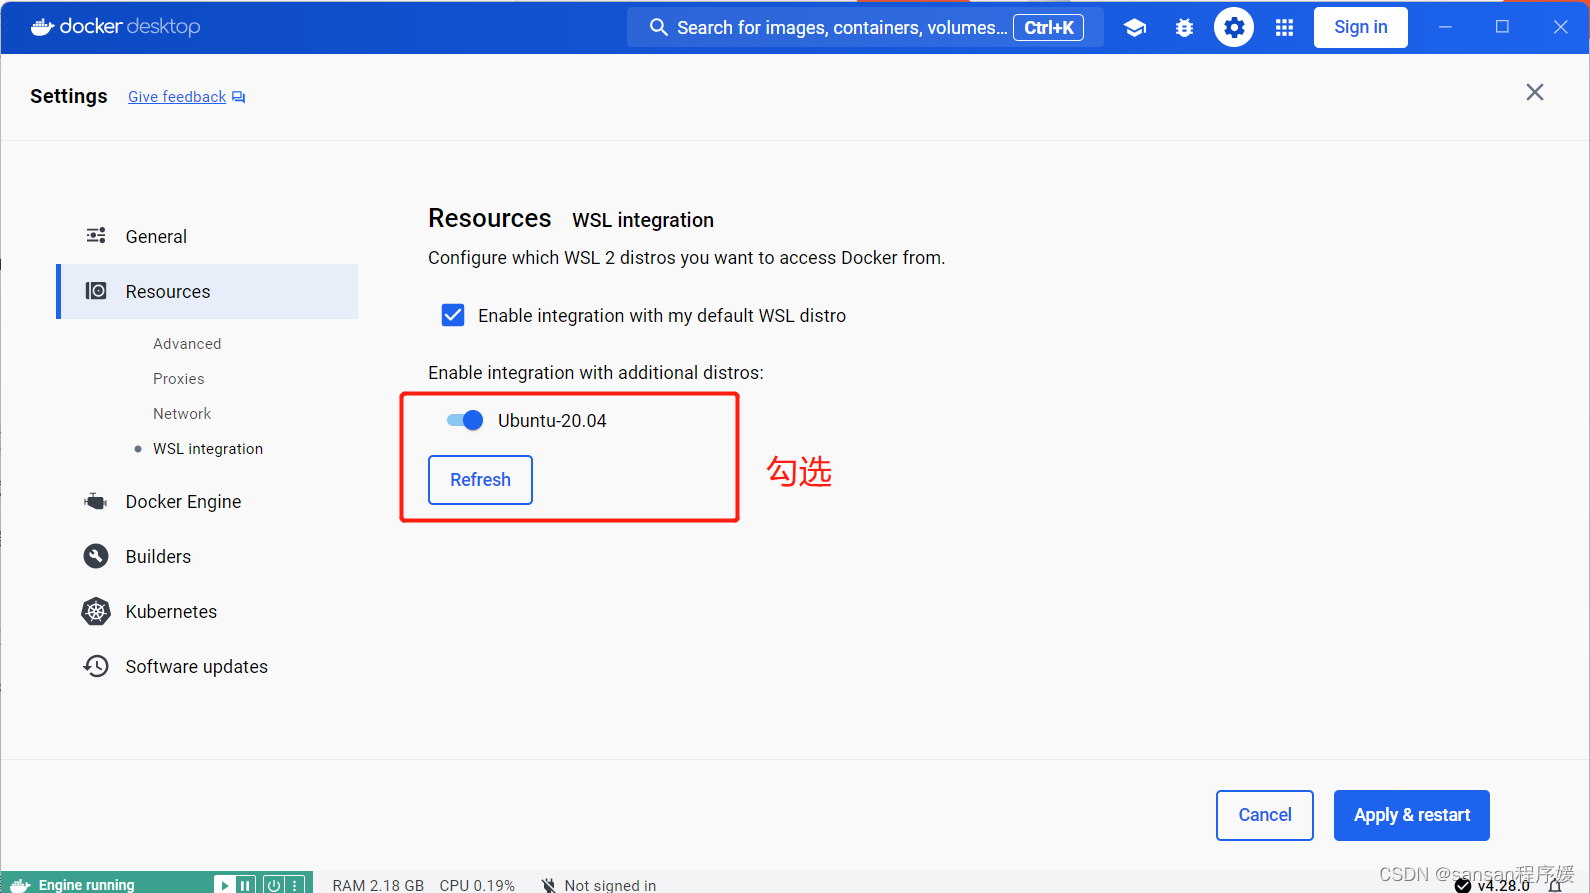Click the Resources disk icon in sidebar
The width and height of the screenshot is (1590, 893).
pos(96,291)
